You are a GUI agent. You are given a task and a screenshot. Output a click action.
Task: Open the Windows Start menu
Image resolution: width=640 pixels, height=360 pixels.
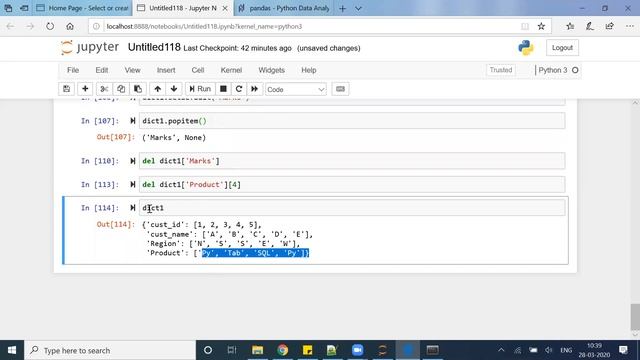click(12, 350)
